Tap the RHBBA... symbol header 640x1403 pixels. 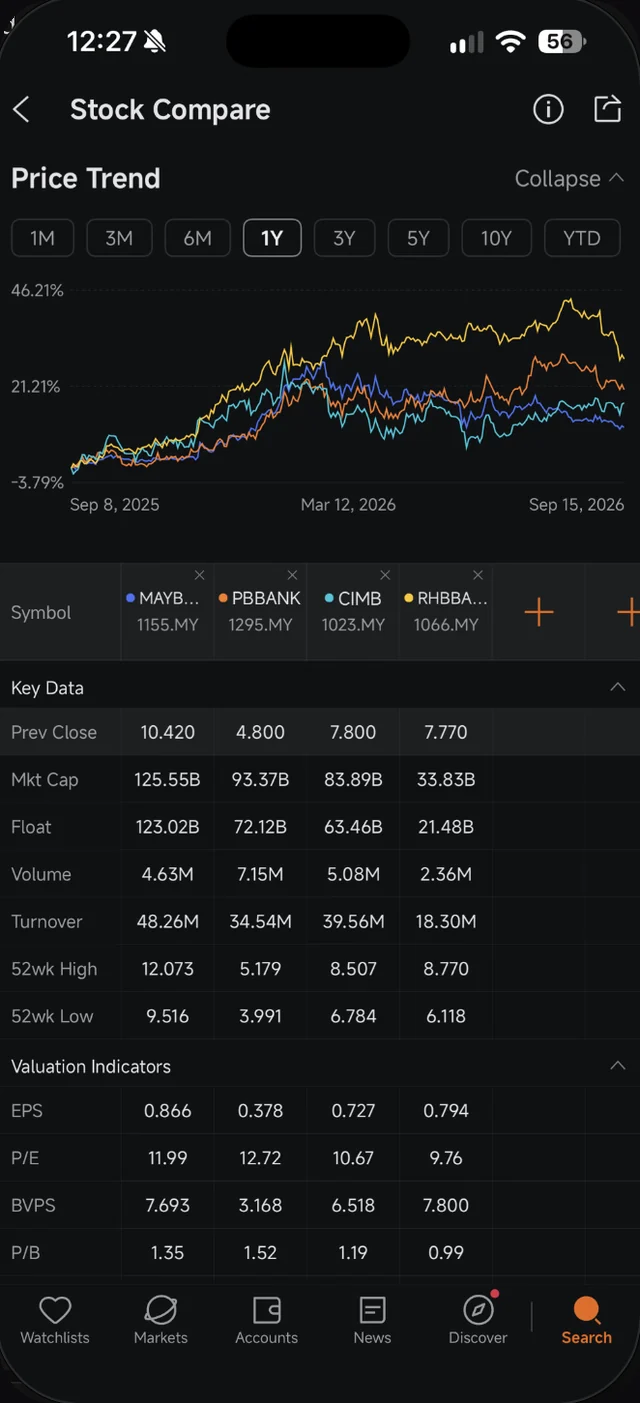point(446,612)
